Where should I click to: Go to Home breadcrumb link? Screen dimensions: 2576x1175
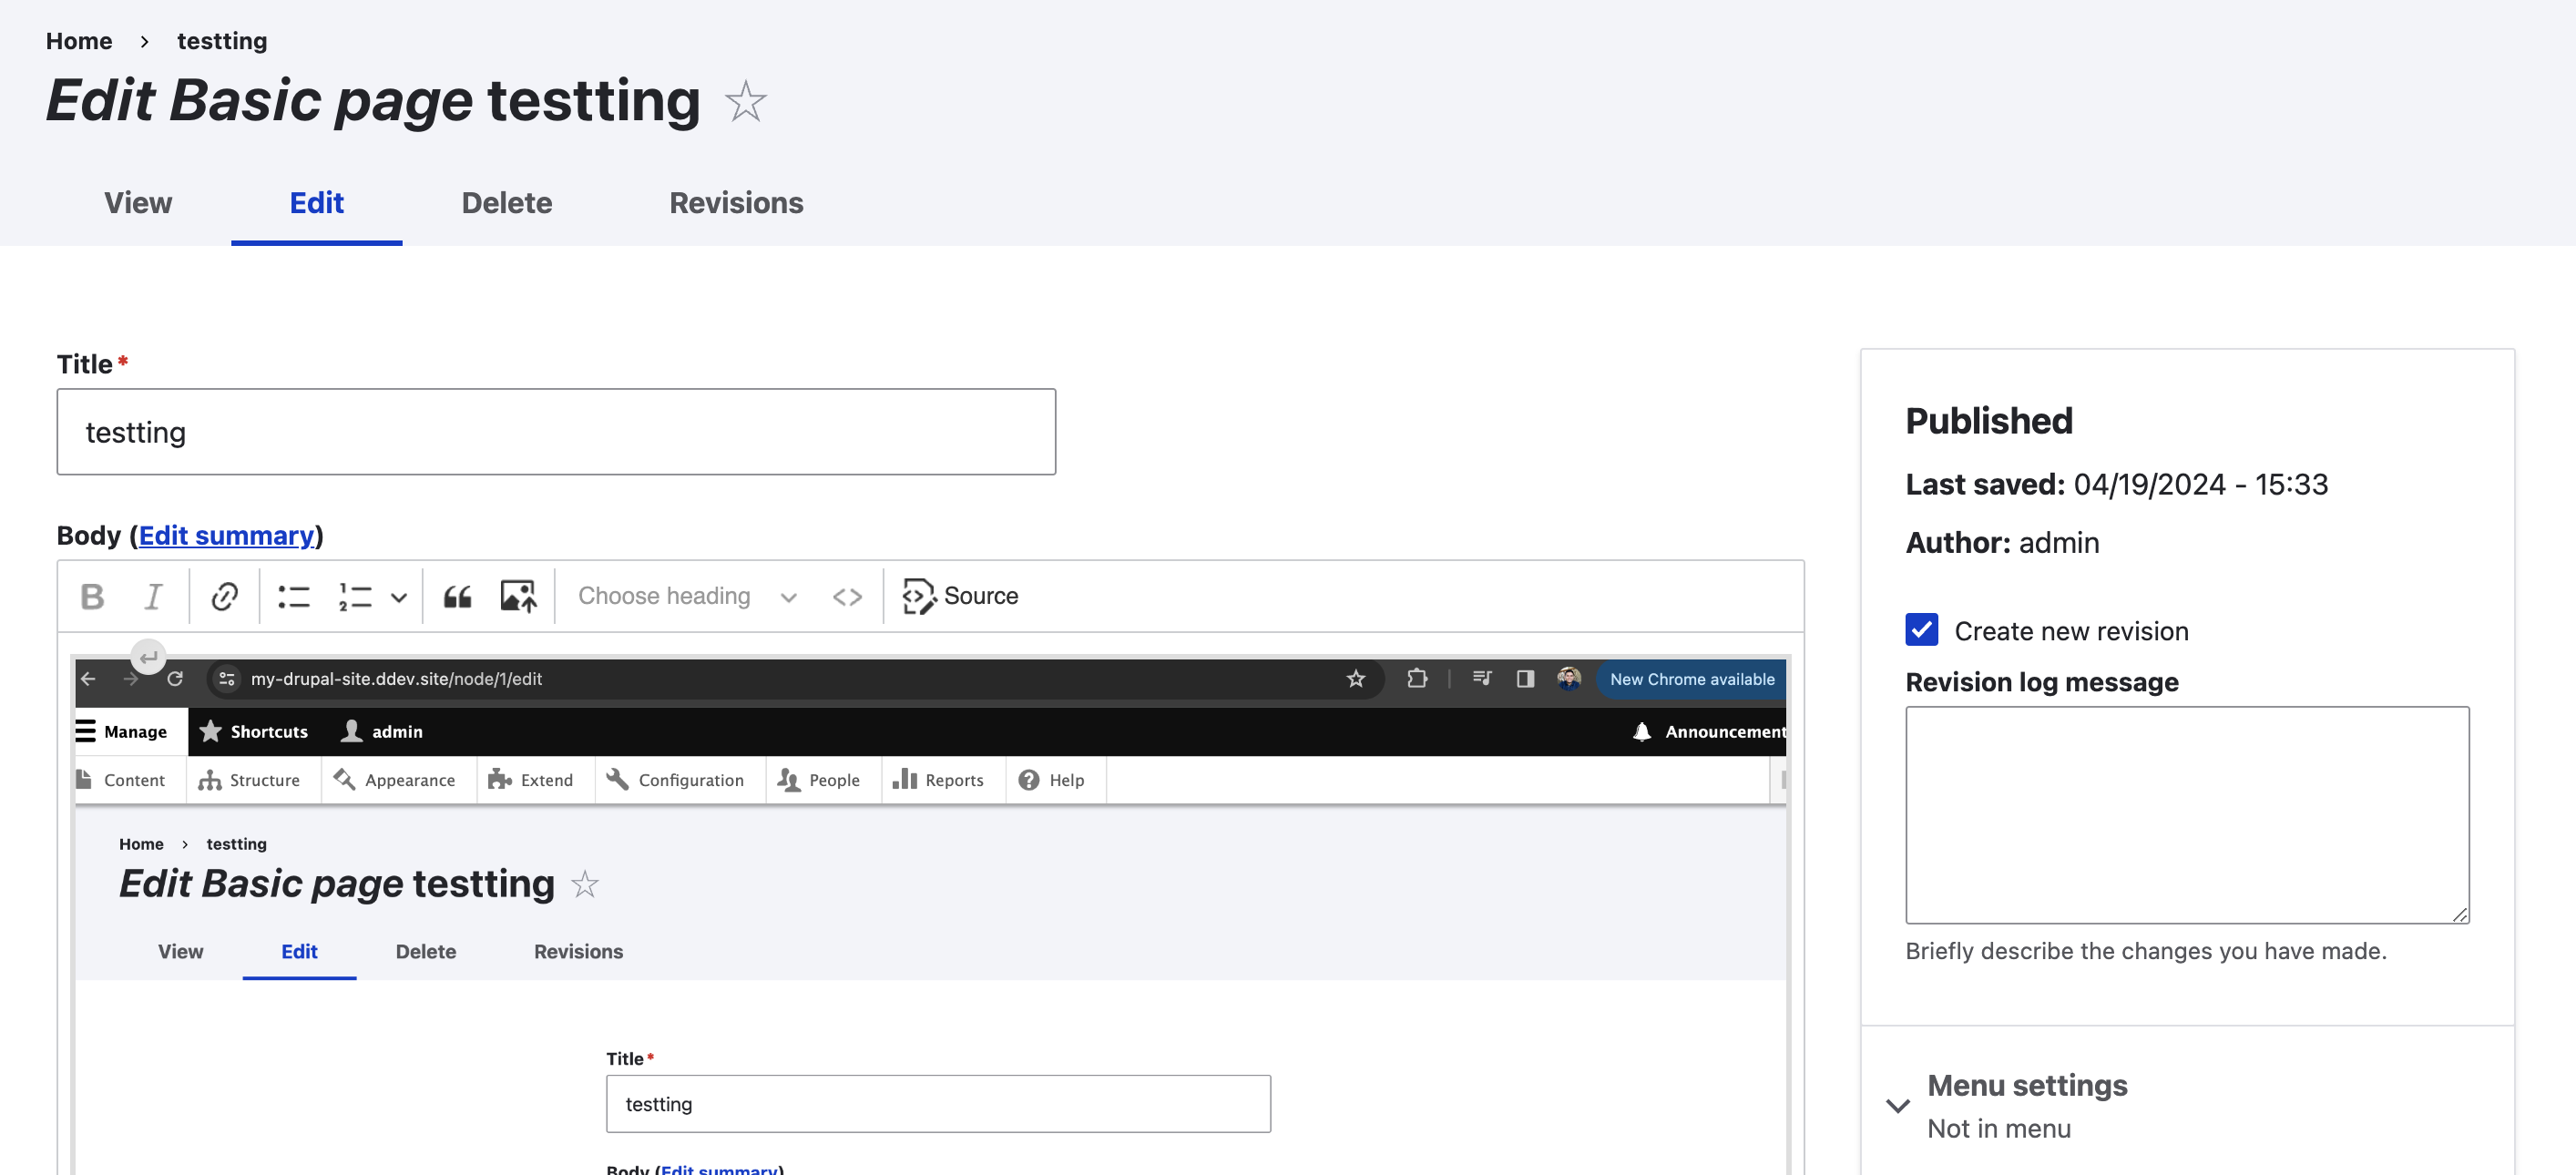79,41
